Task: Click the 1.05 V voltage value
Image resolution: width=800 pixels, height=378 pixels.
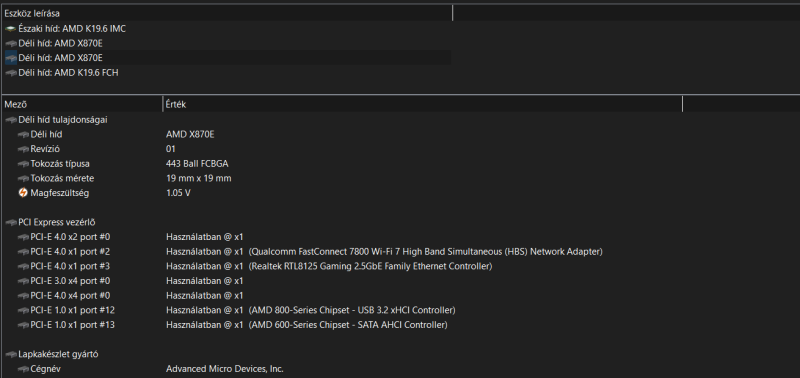Action: point(179,193)
